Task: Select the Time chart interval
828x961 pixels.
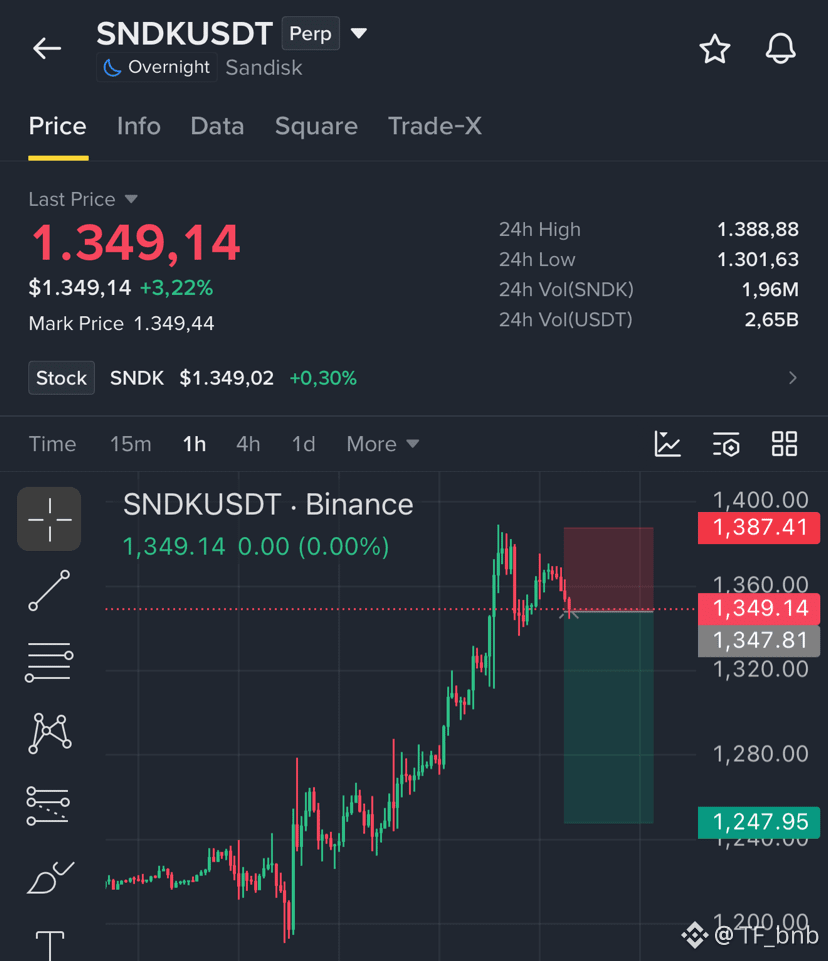Action: pyautogui.click(x=53, y=444)
